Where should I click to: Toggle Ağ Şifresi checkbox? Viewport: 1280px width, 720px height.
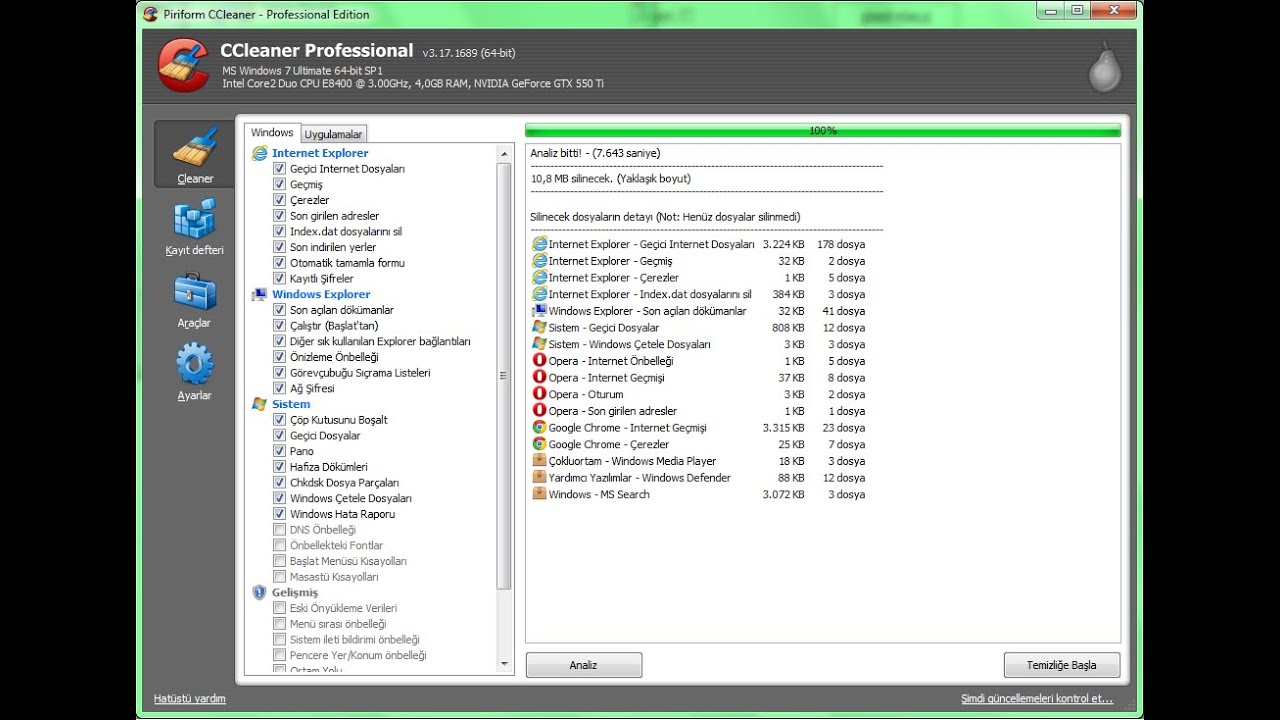[280, 388]
